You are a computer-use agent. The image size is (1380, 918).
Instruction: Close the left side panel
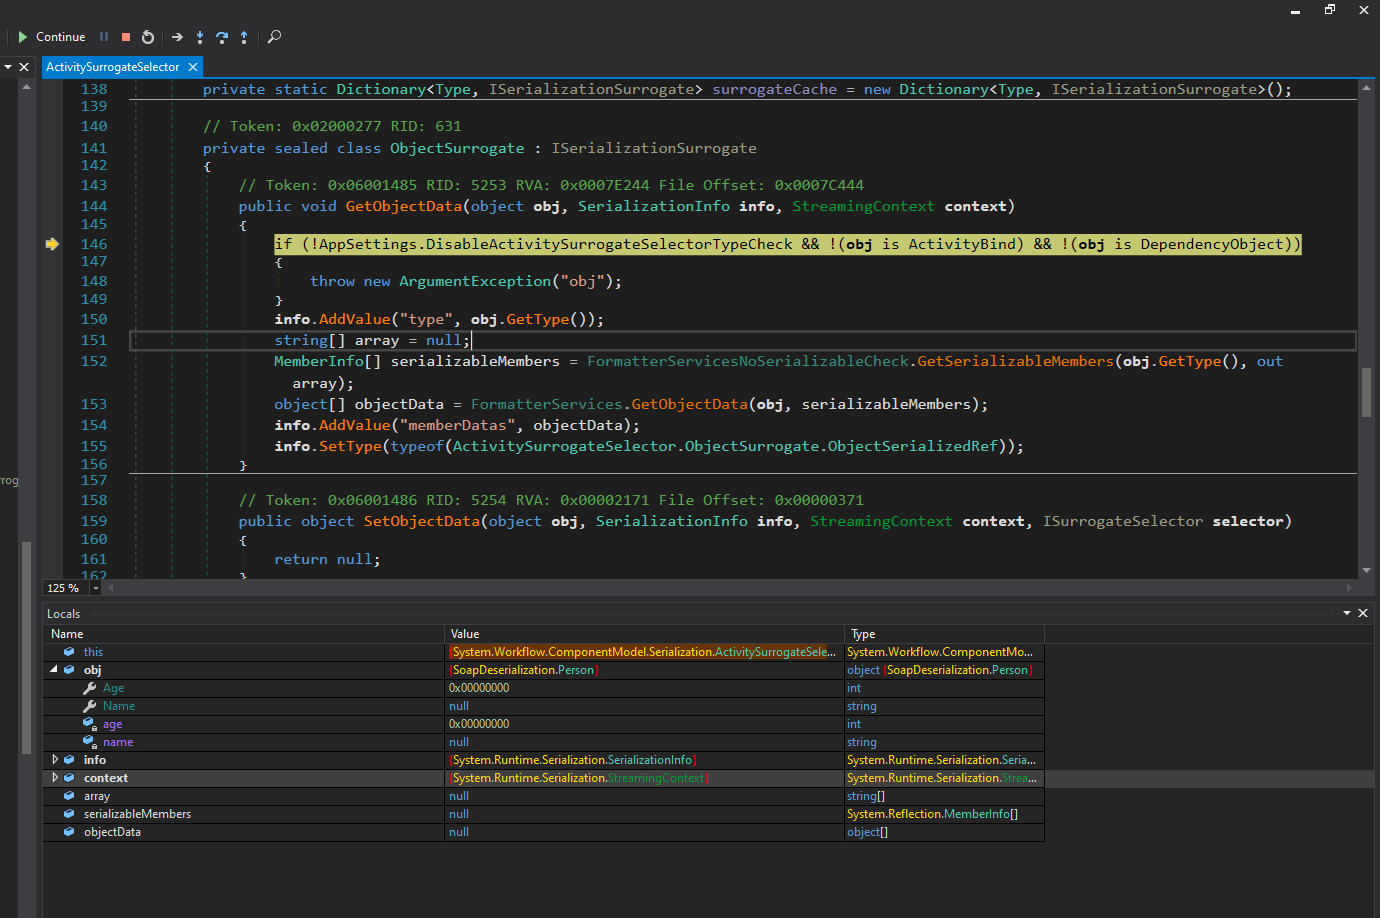point(25,67)
